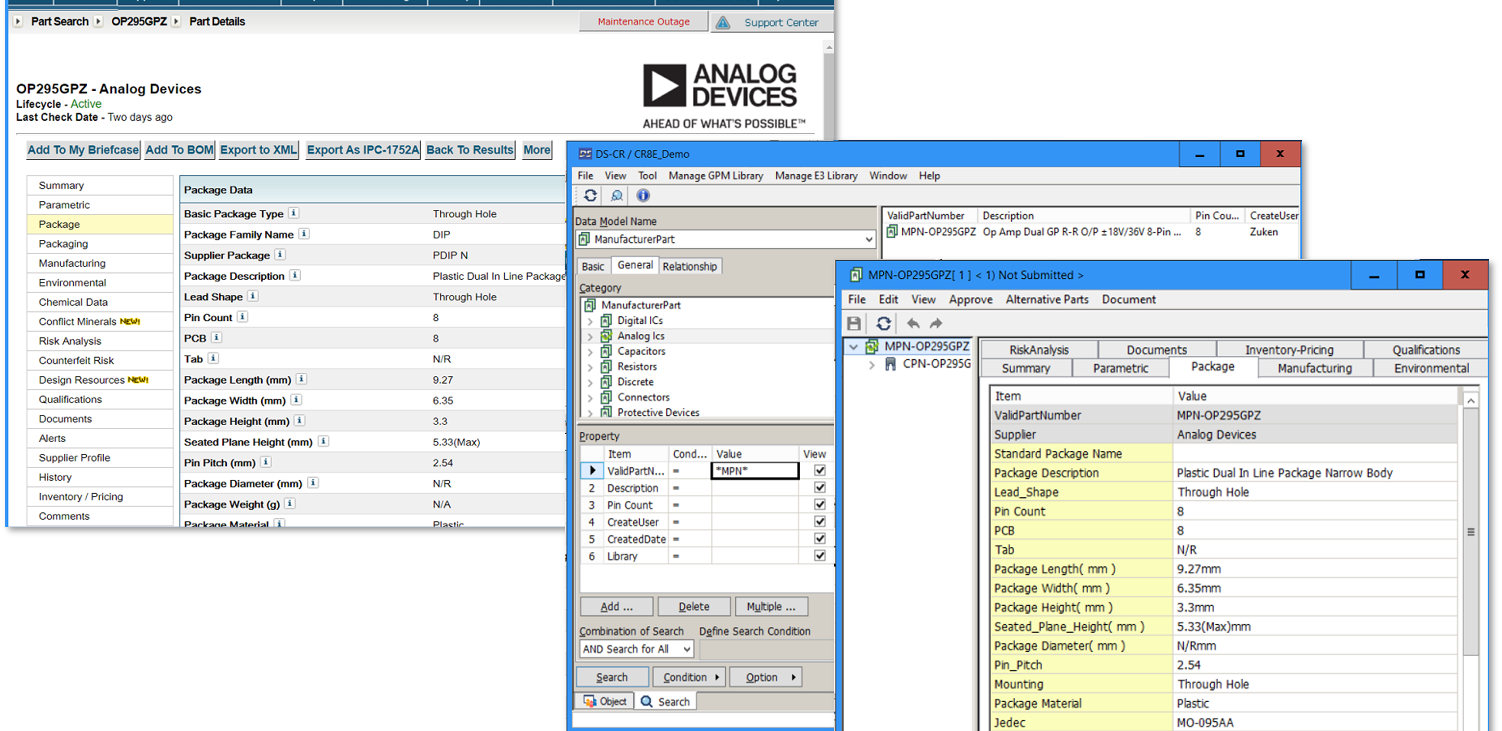The height and width of the screenshot is (731, 1502).
Task: Toggle View checkbox for CreatedDate property
Action: coord(820,539)
